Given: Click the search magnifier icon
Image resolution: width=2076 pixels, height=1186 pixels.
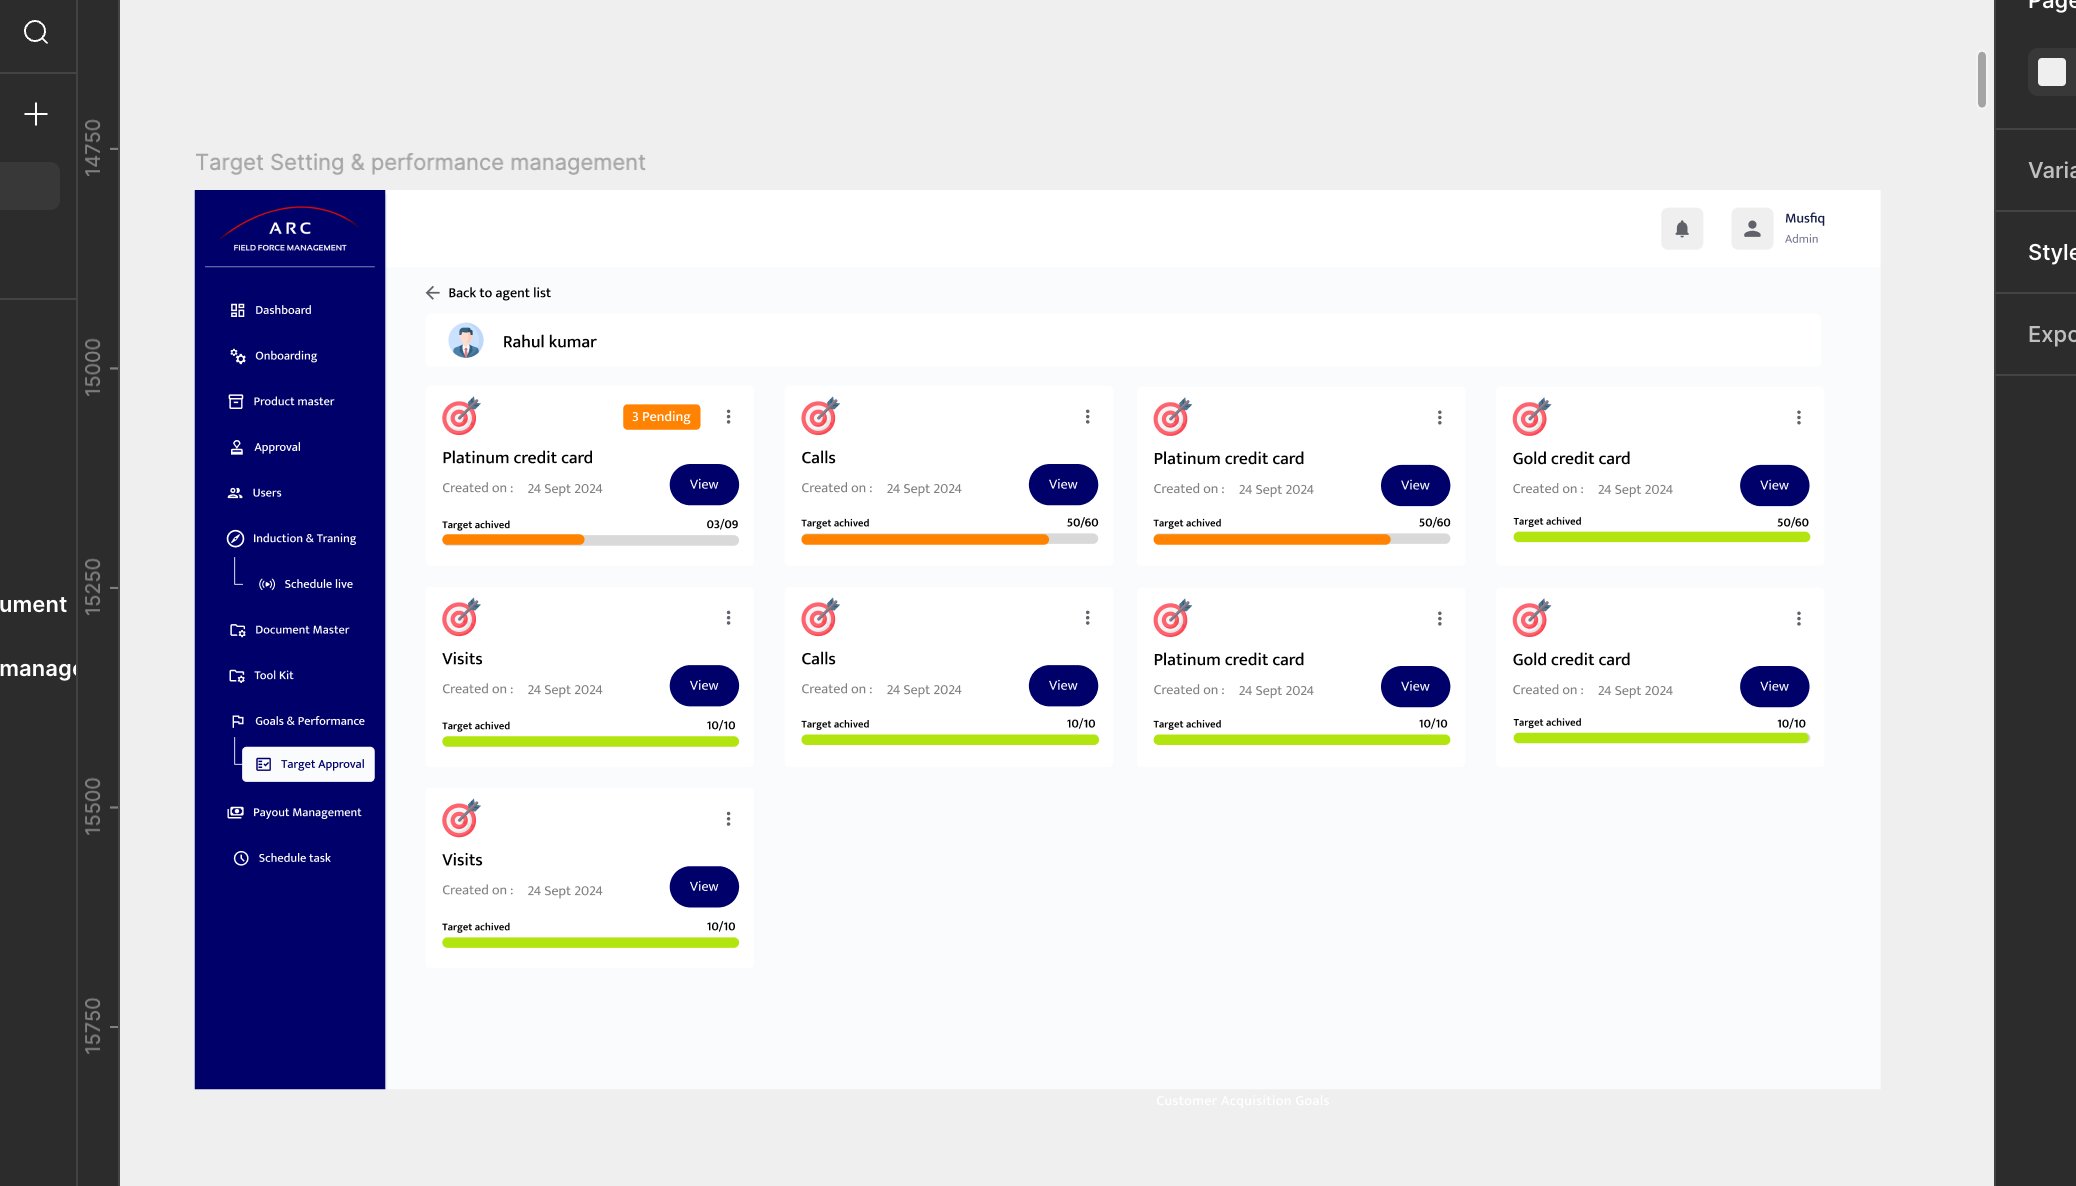Looking at the screenshot, I should click(x=36, y=33).
